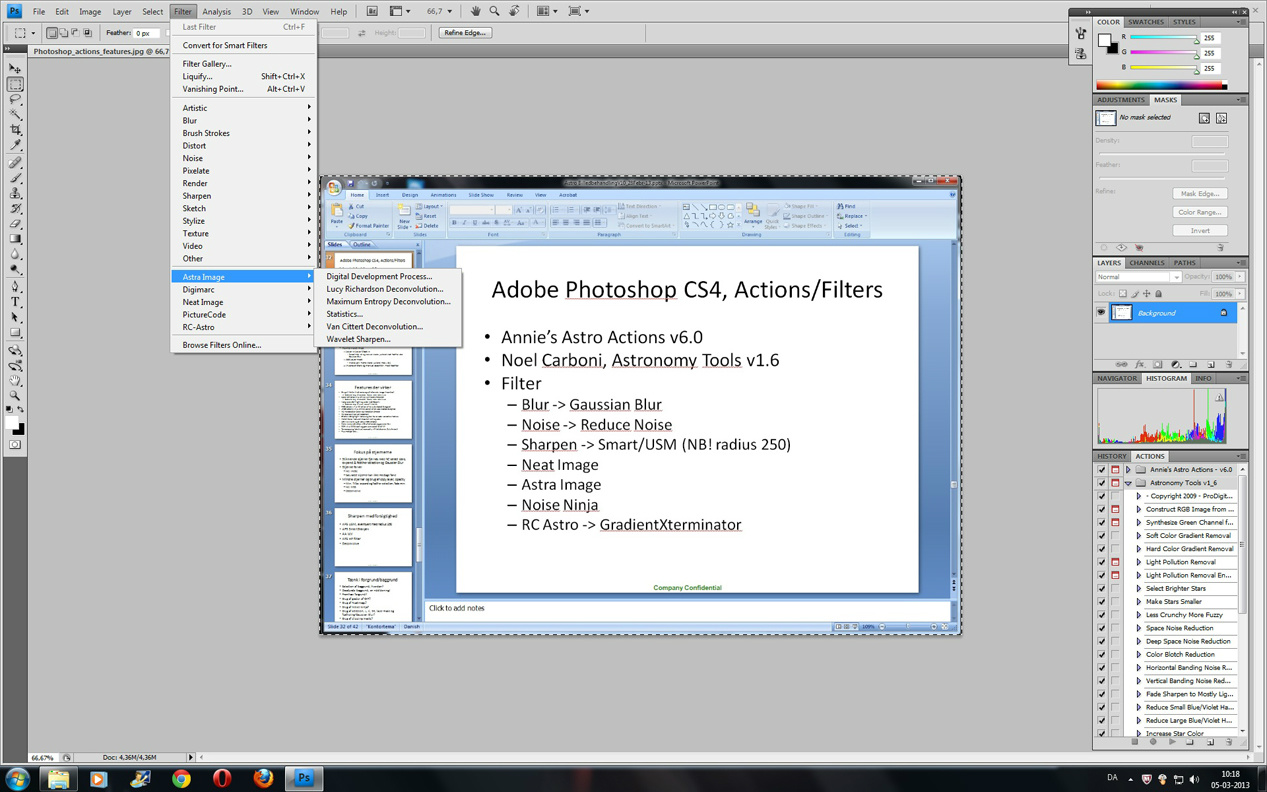The height and width of the screenshot is (792, 1267).
Task: Select the Zoom tool in the toolbox
Action: pyautogui.click(x=15, y=396)
